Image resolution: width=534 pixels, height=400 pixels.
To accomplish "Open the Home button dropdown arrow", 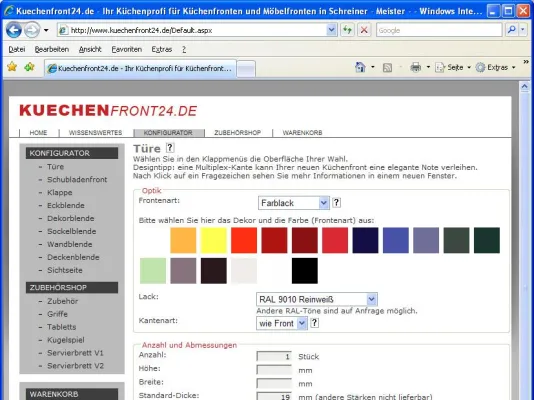I will [373, 67].
